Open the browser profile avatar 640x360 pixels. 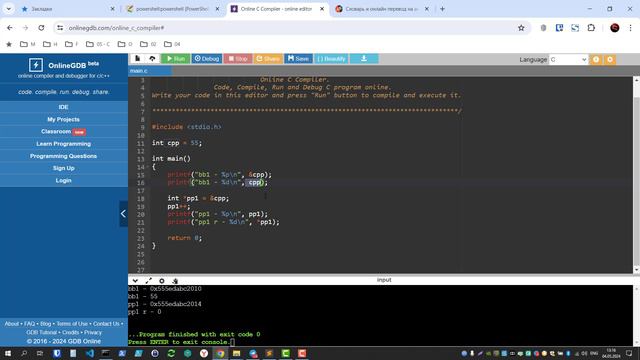614,28
